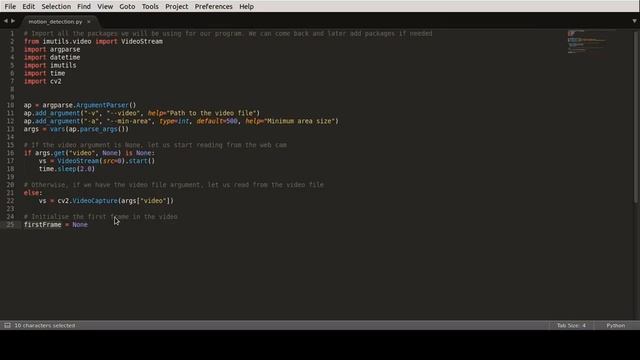The width and height of the screenshot is (640, 360).
Task: Click 'datetime' on import line 4
Action: tap(65, 57)
